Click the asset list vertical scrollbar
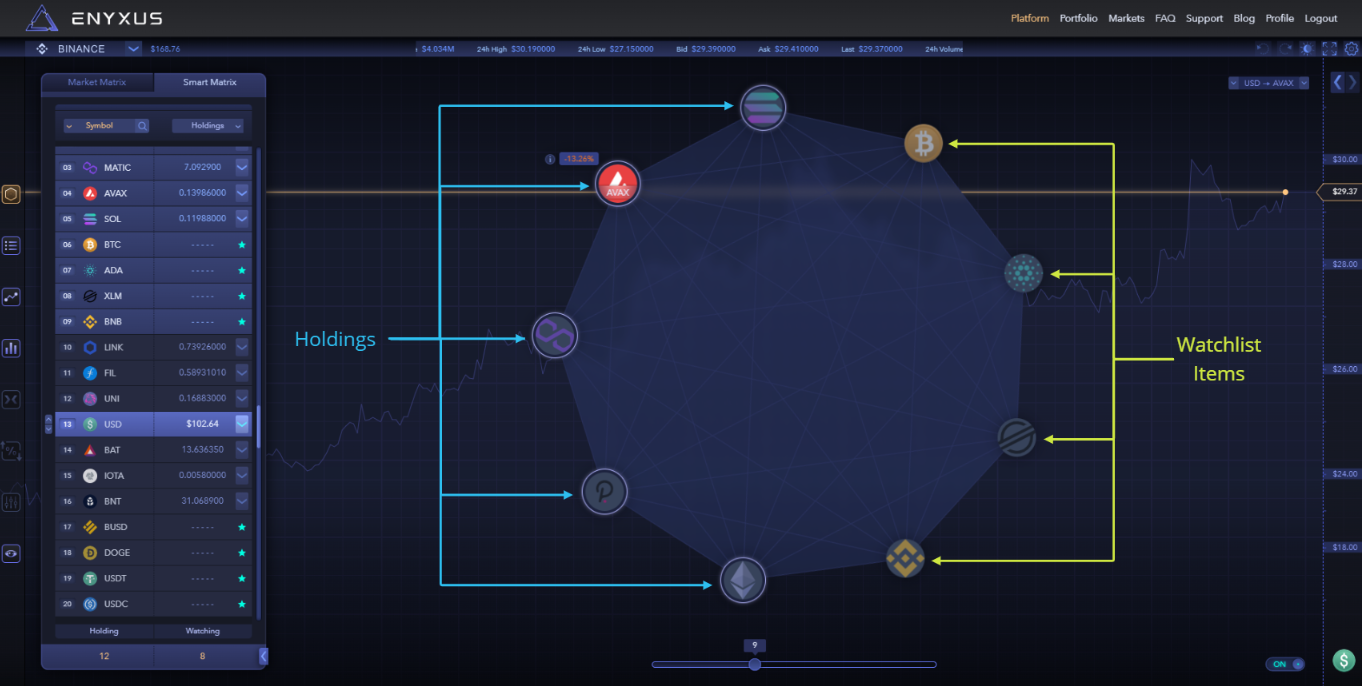Screen dimensions: 1362x686 click(x=259, y=427)
